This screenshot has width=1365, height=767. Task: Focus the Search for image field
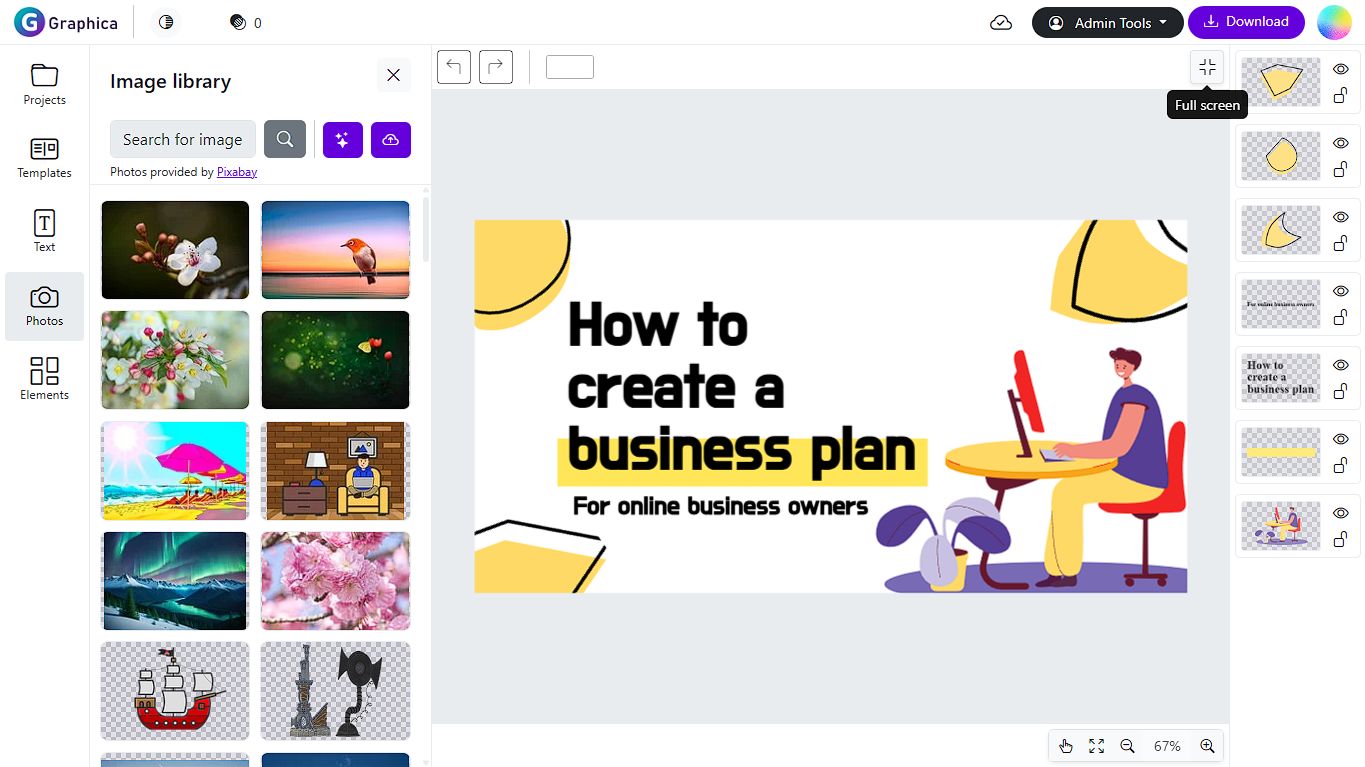pyautogui.click(x=183, y=139)
